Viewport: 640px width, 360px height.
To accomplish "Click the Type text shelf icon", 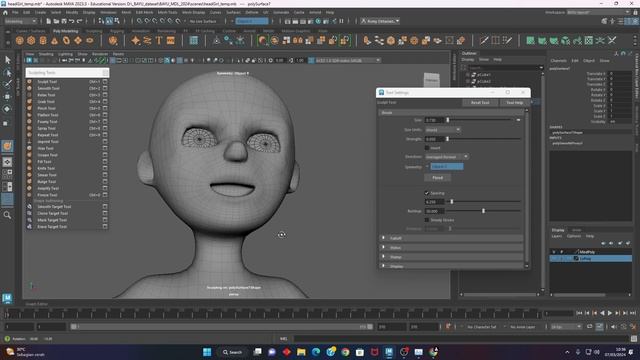I will (159, 40).
